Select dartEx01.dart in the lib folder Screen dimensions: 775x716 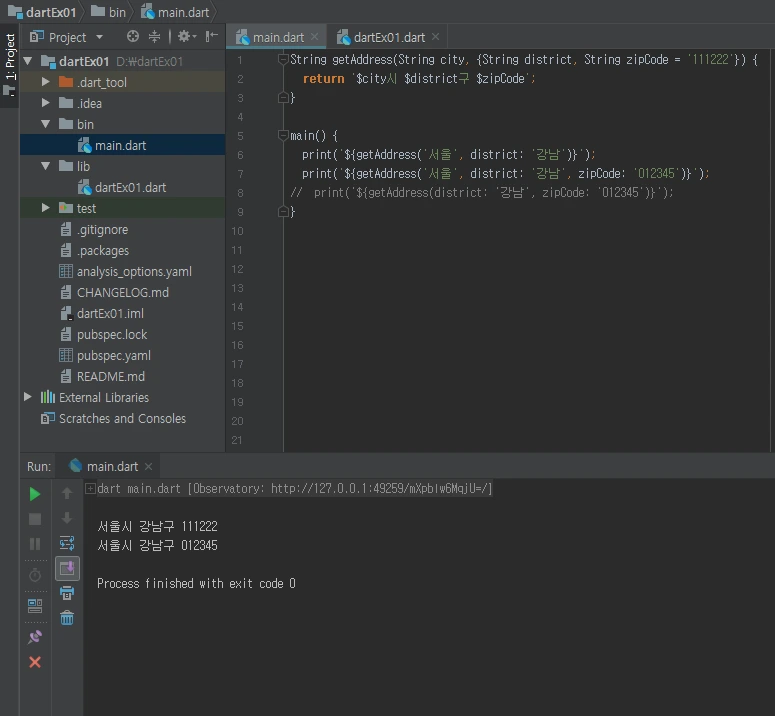(x=123, y=187)
